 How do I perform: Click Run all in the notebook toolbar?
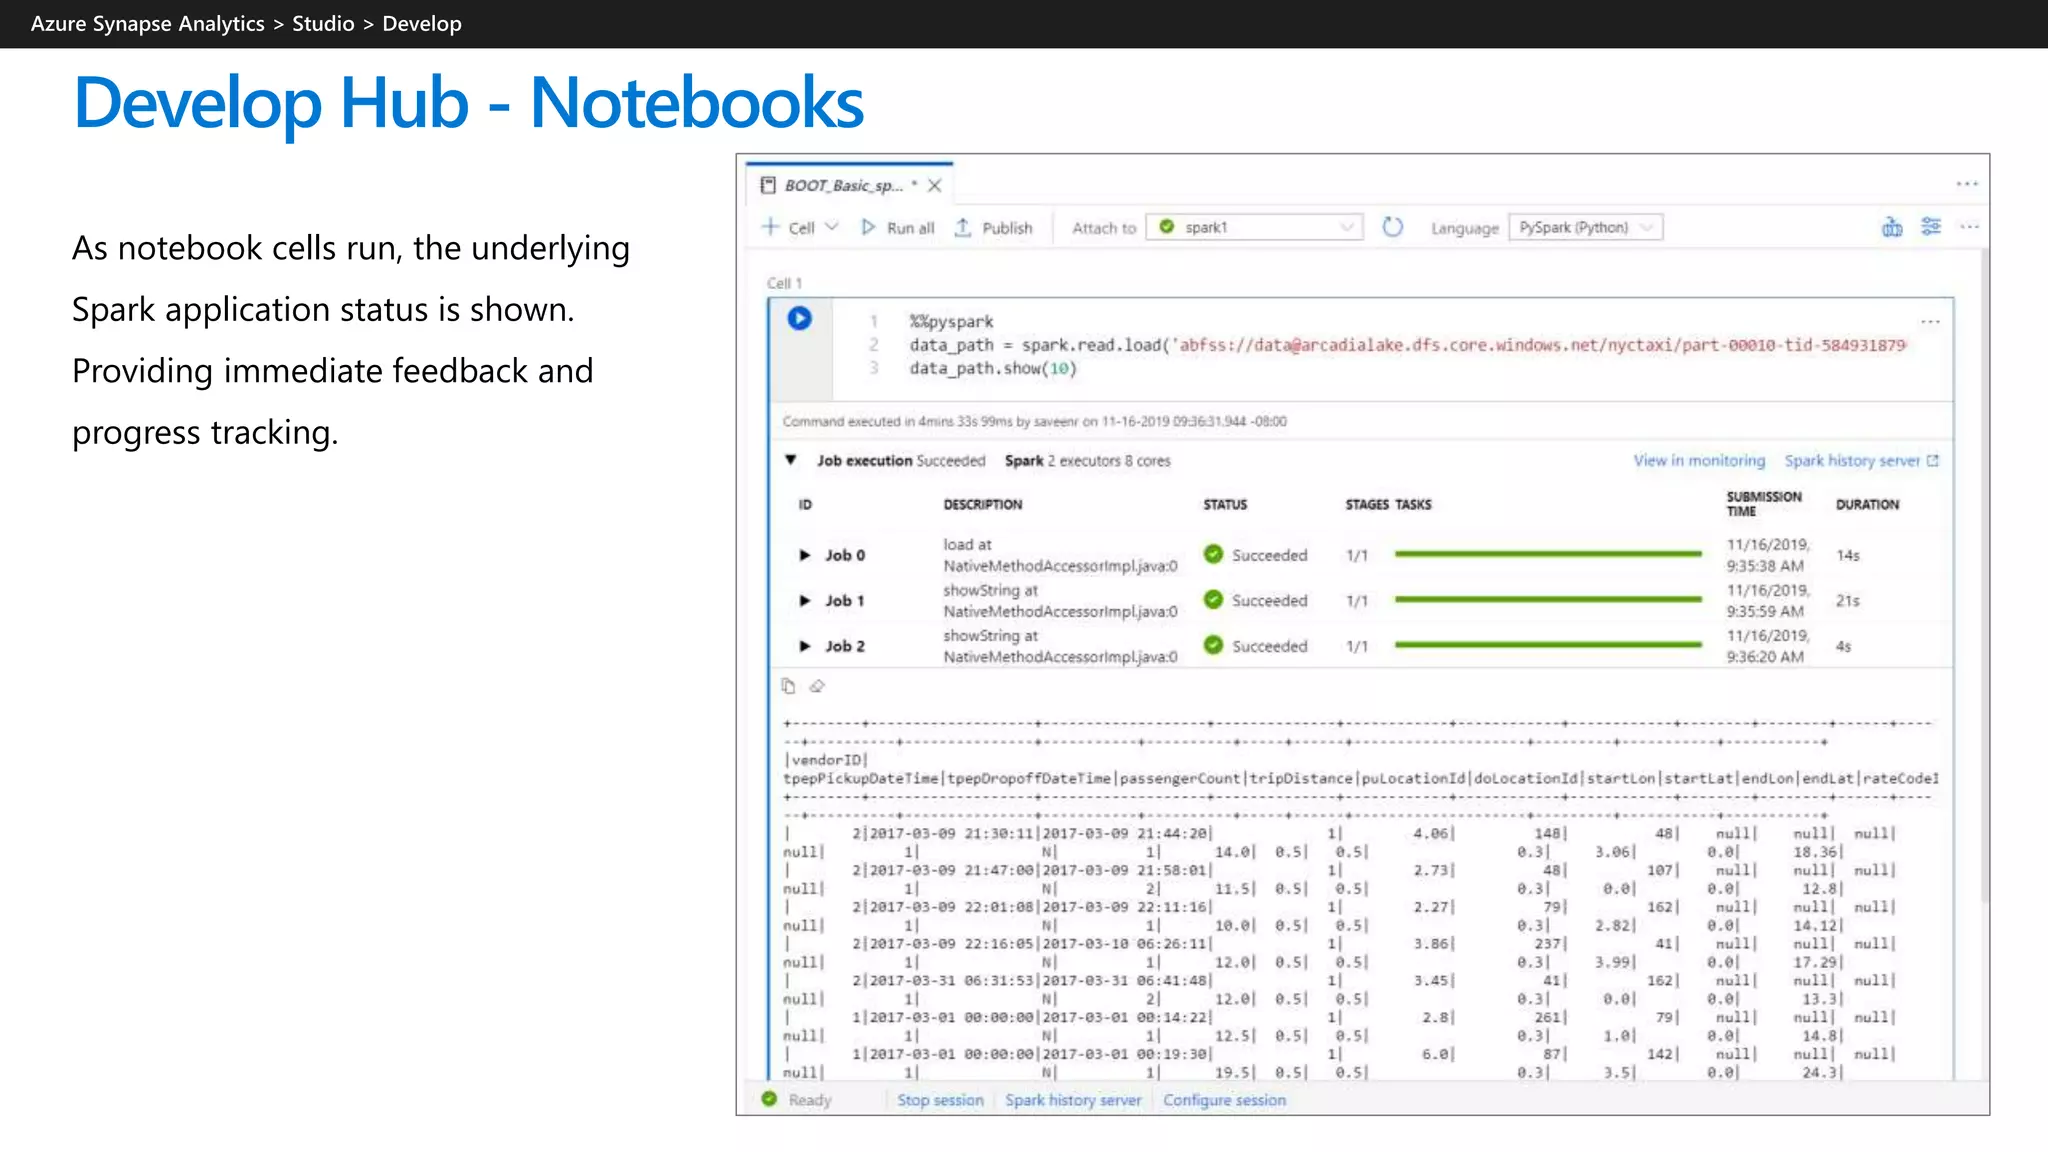(x=898, y=228)
